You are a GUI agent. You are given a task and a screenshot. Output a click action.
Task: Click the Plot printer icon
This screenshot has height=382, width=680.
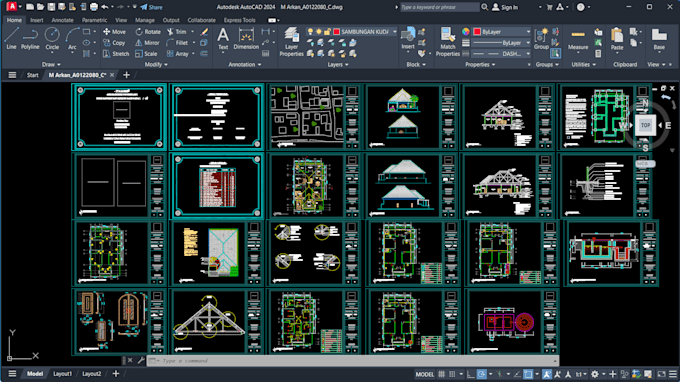(x=94, y=7)
